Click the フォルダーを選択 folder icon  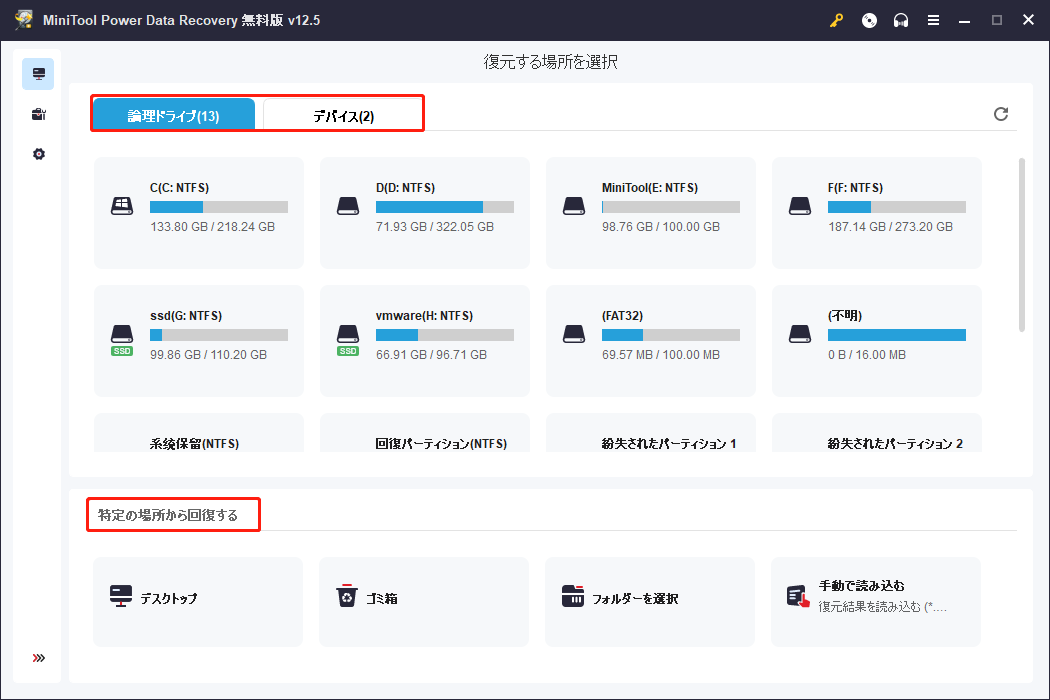coord(573,596)
